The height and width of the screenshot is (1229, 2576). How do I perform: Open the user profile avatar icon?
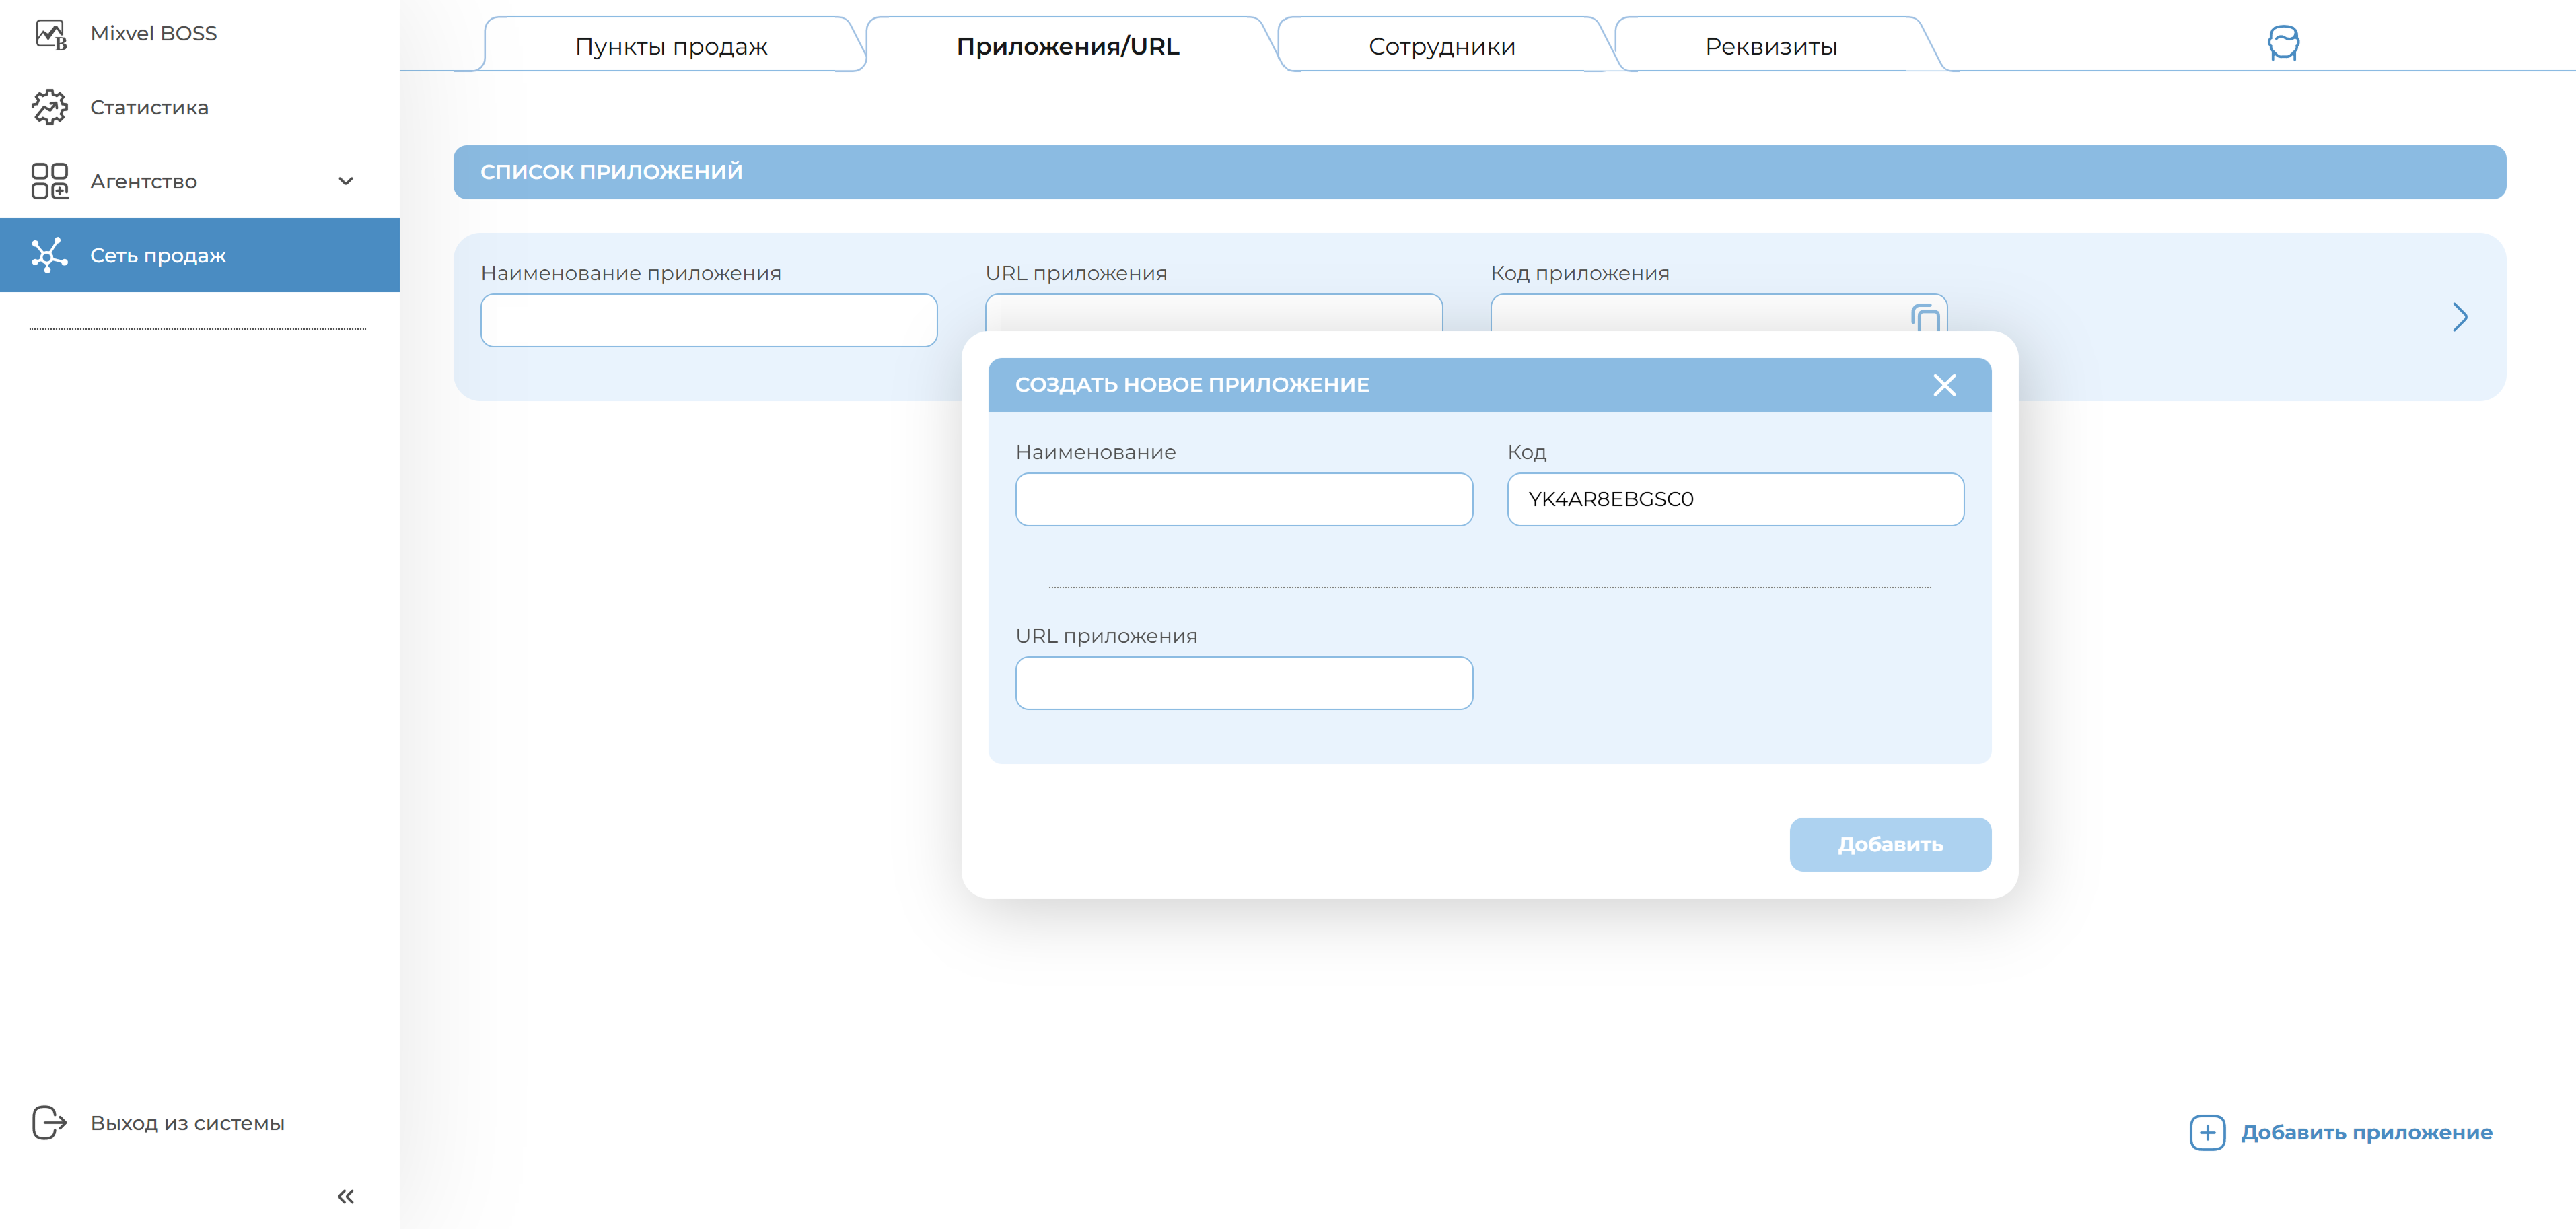[2283, 43]
